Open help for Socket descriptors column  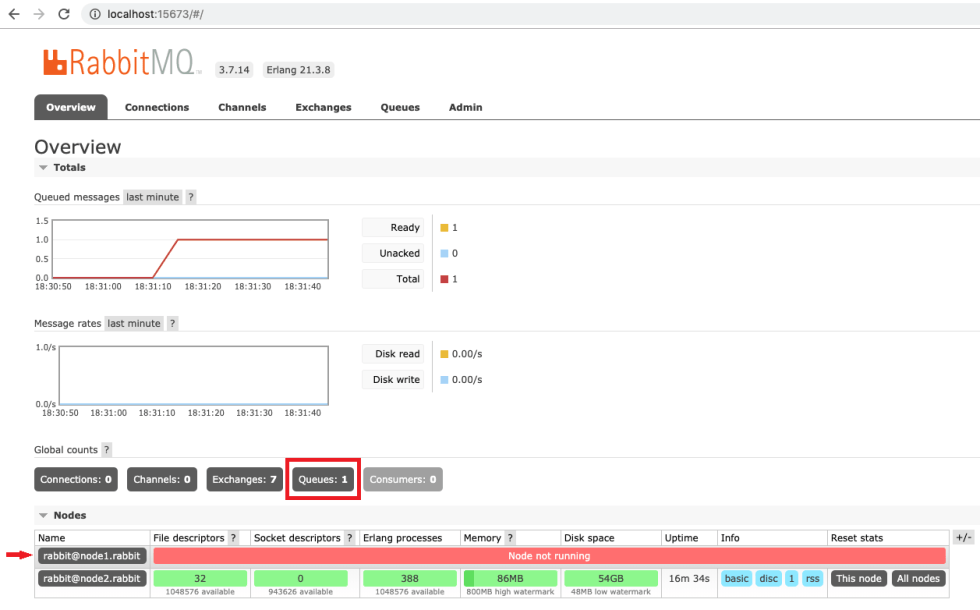(x=349, y=538)
